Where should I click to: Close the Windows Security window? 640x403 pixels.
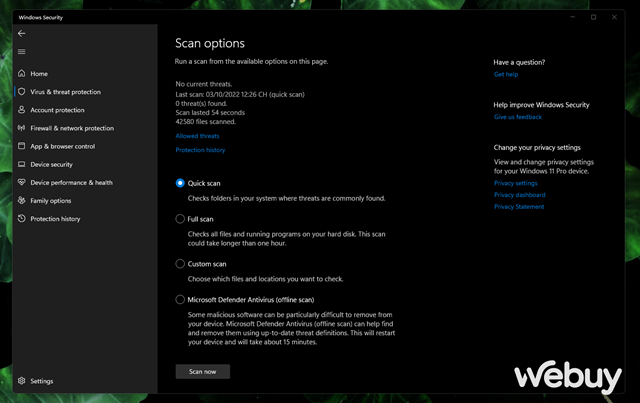click(614, 17)
